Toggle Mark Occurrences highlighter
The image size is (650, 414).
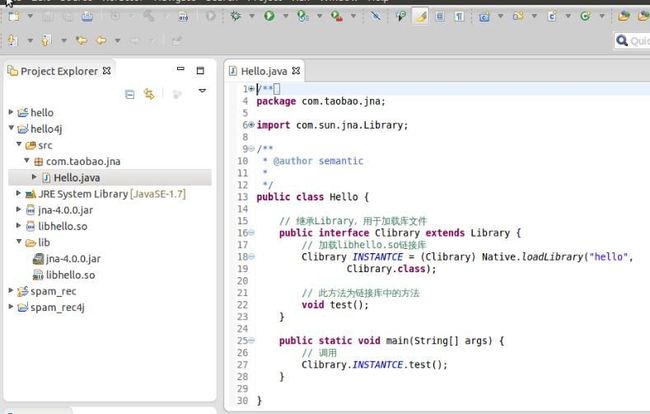pos(420,17)
